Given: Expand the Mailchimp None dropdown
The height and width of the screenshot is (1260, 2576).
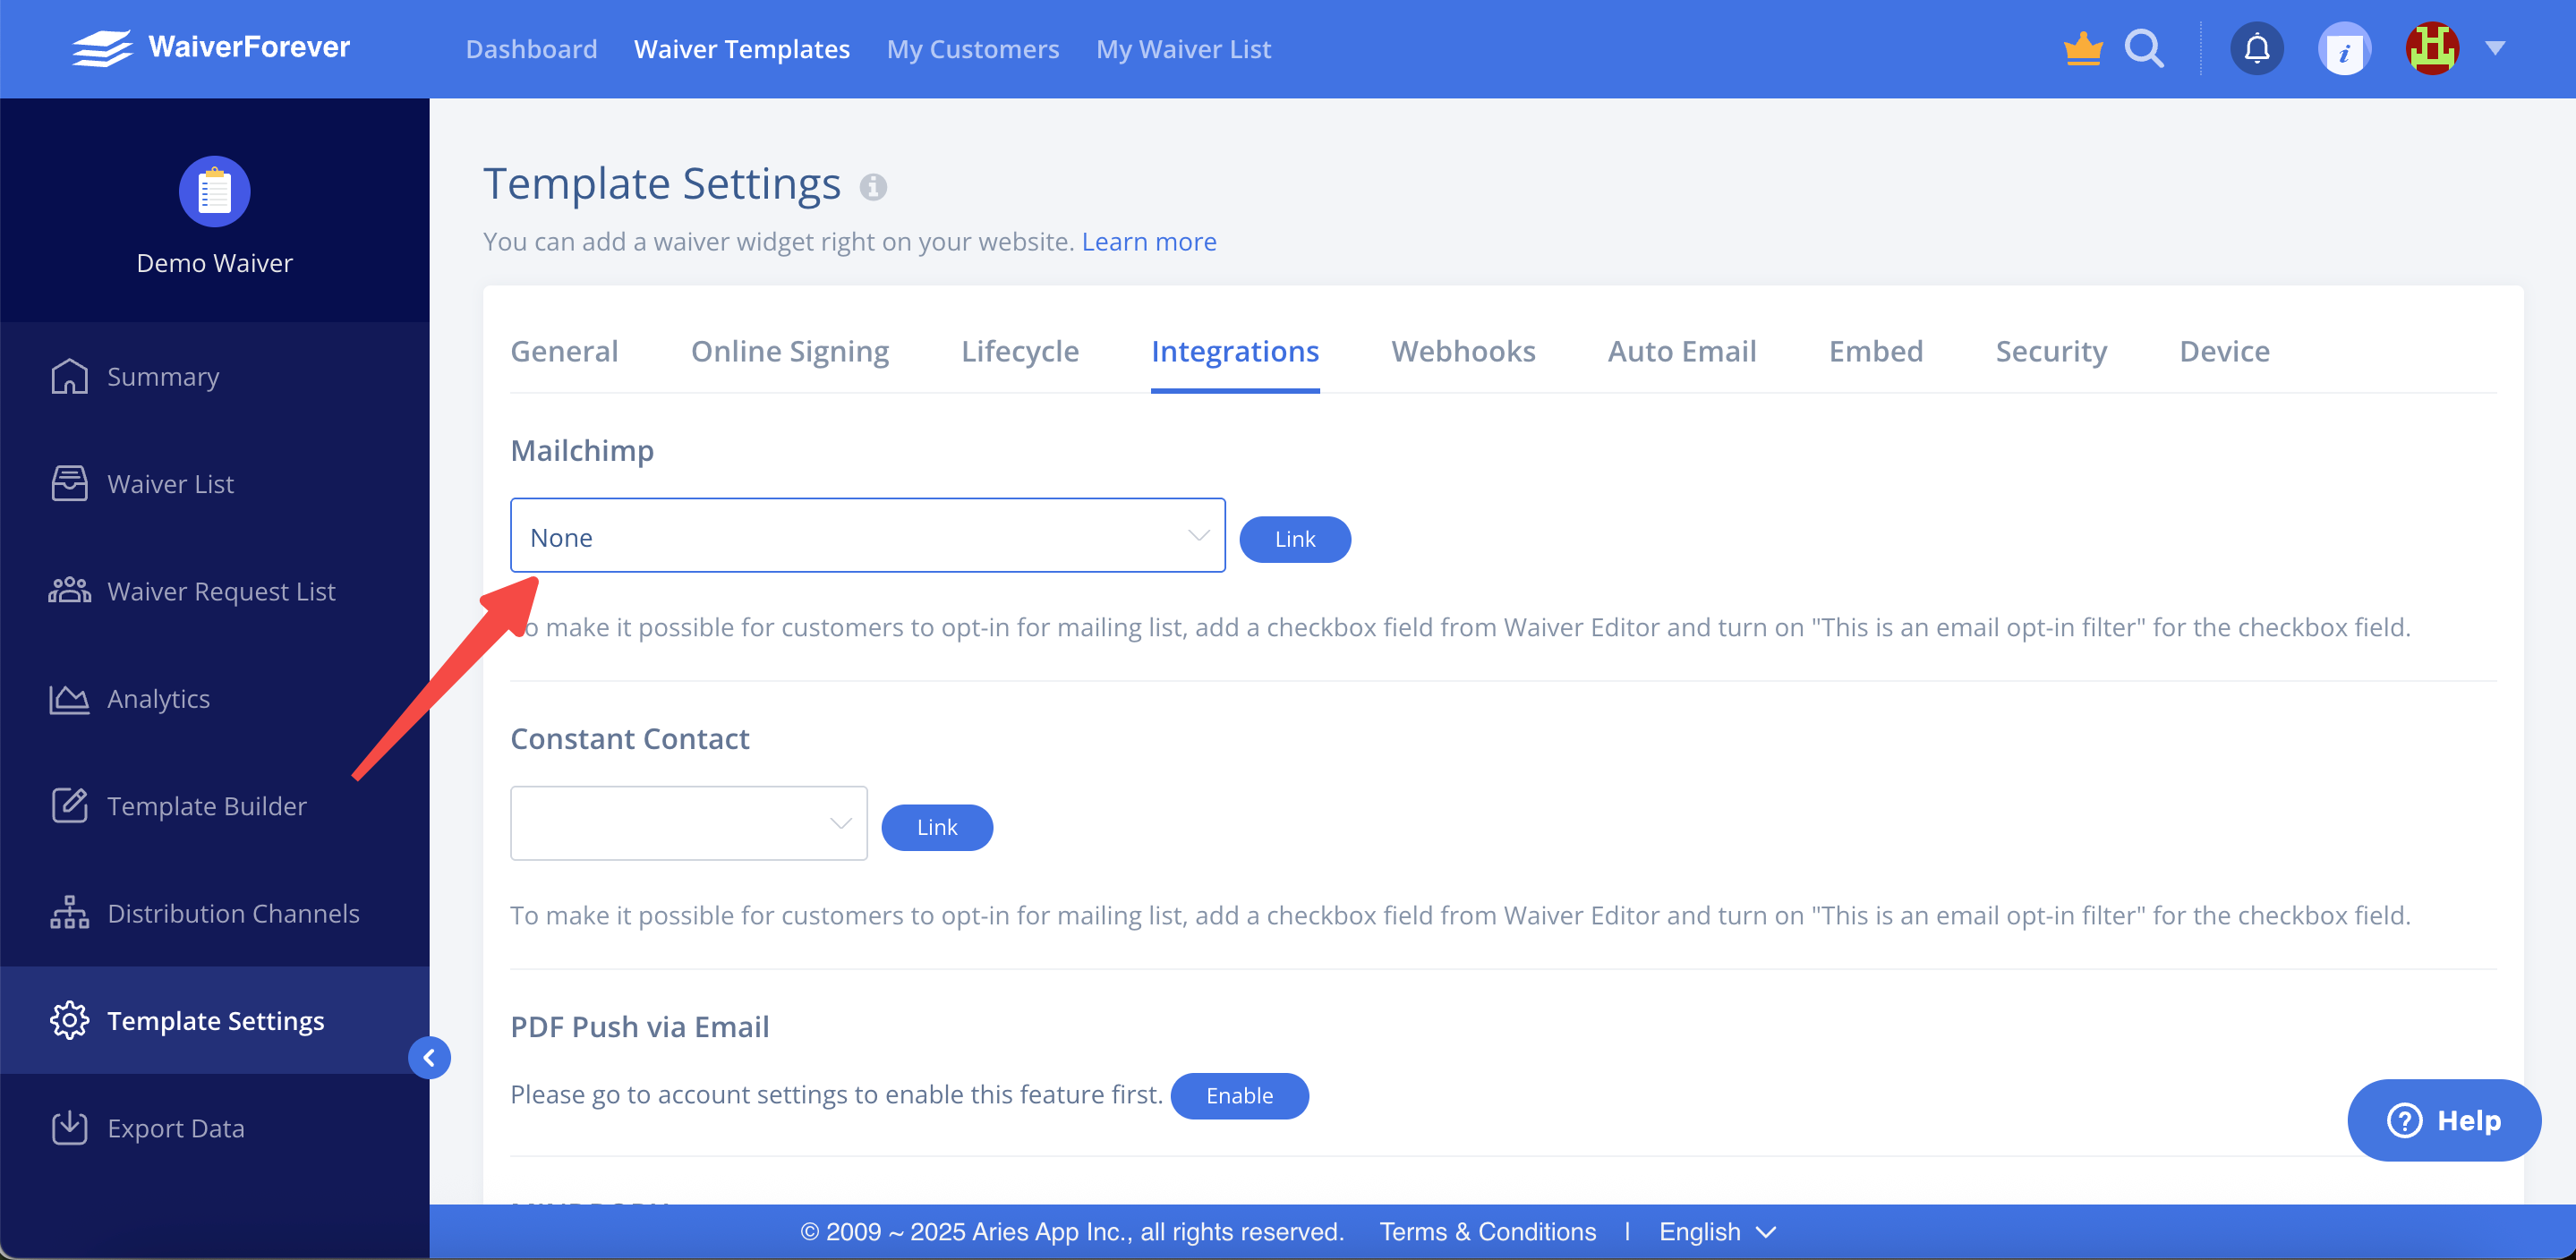Looking at the screenshot, I should click(x=867, y=536).
